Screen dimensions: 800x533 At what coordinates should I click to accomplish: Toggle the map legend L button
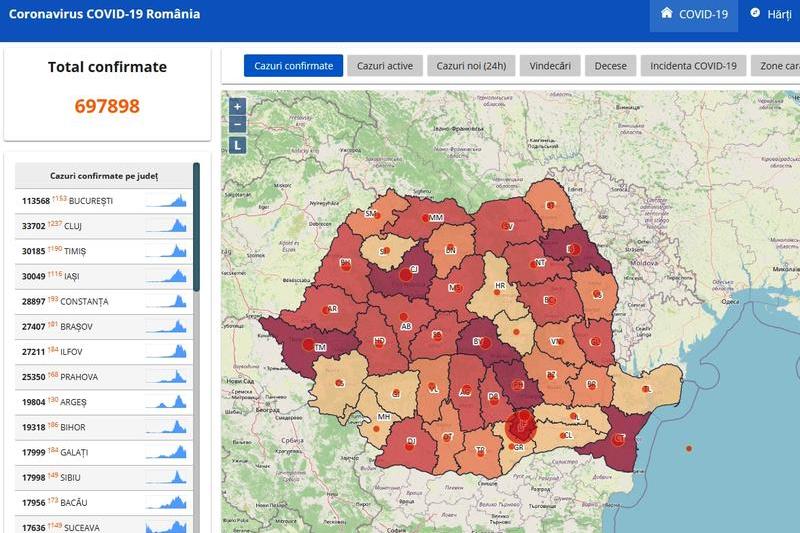237,145
